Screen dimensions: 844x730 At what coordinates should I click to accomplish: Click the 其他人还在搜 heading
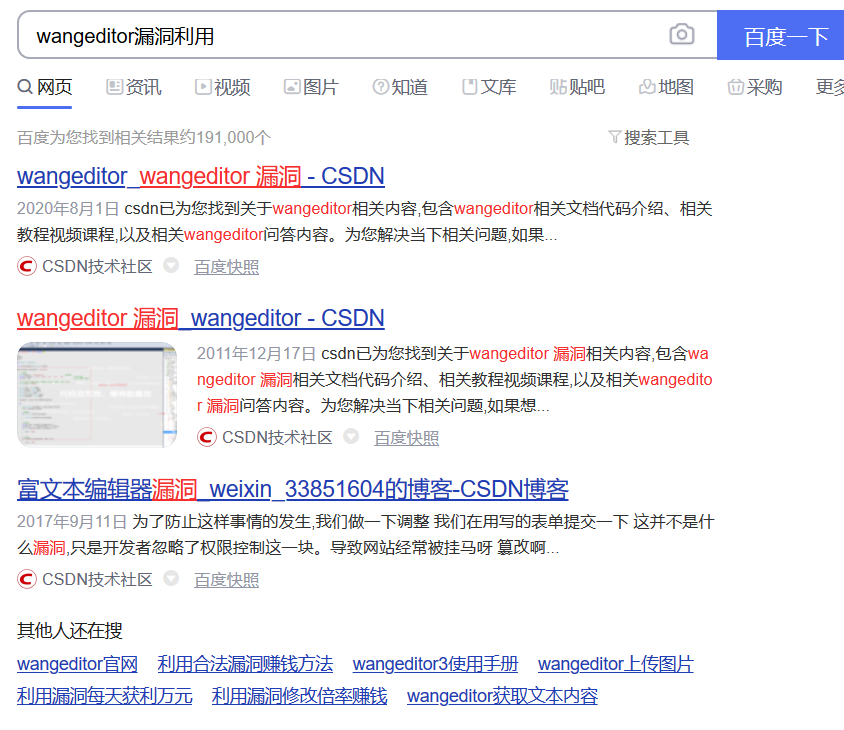[70, 630]
